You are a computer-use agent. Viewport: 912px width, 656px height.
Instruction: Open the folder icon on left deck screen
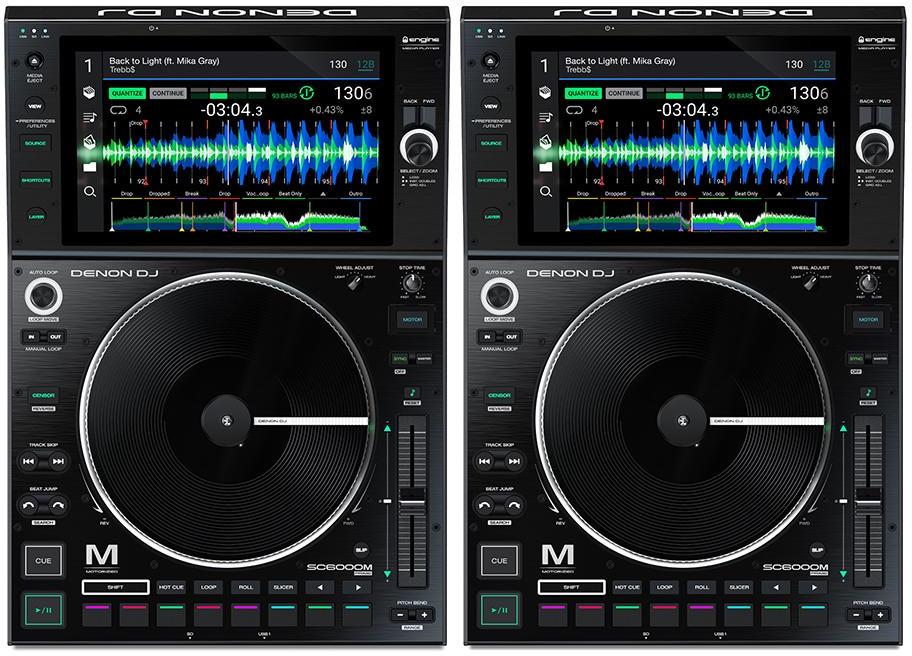point(90,167)
